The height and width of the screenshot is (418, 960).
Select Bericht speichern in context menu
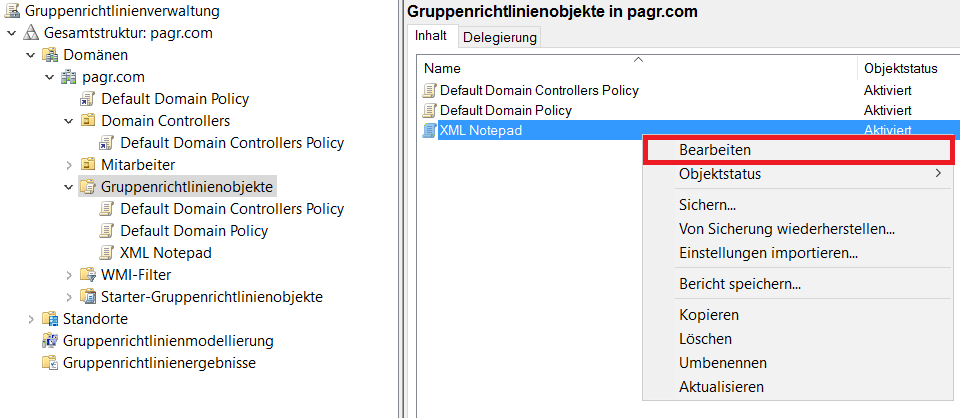740,284
